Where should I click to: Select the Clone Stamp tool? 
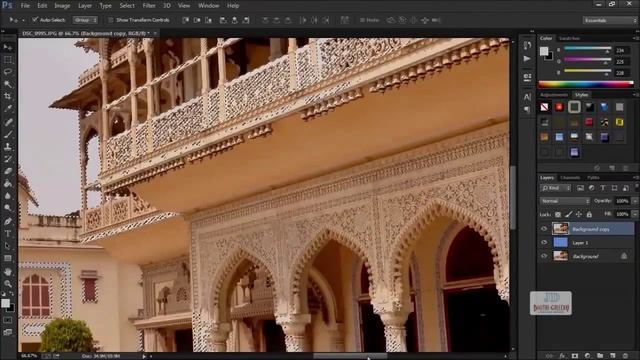tap(8, 146)
